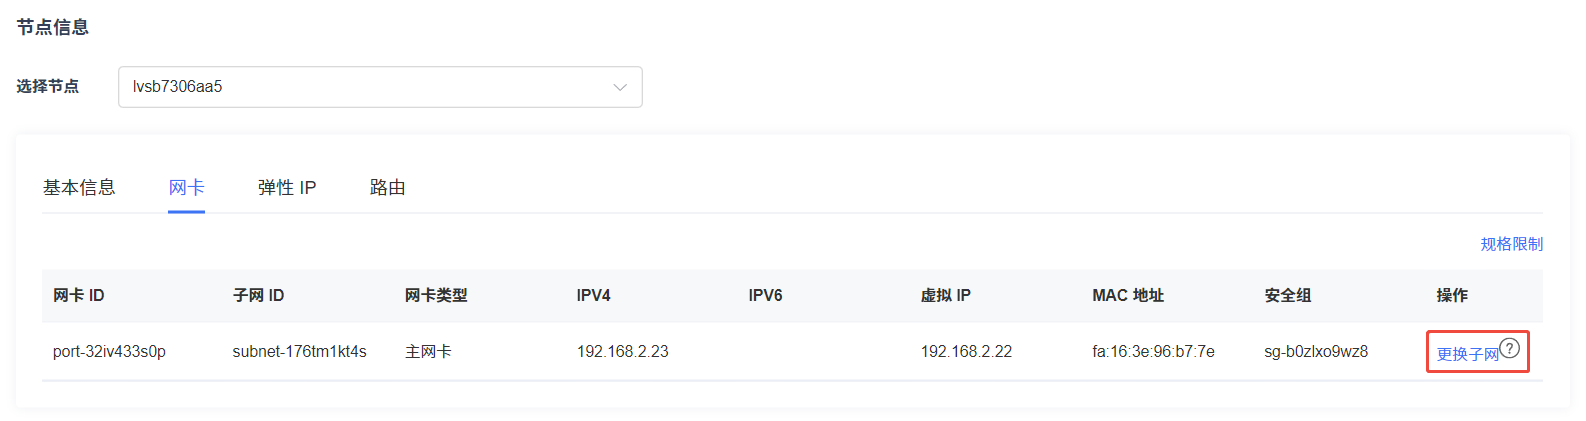This screenshot has width=1586, height=421.
Task: Click the port-32iv433s0p network card ID
Action: [109, 352]
